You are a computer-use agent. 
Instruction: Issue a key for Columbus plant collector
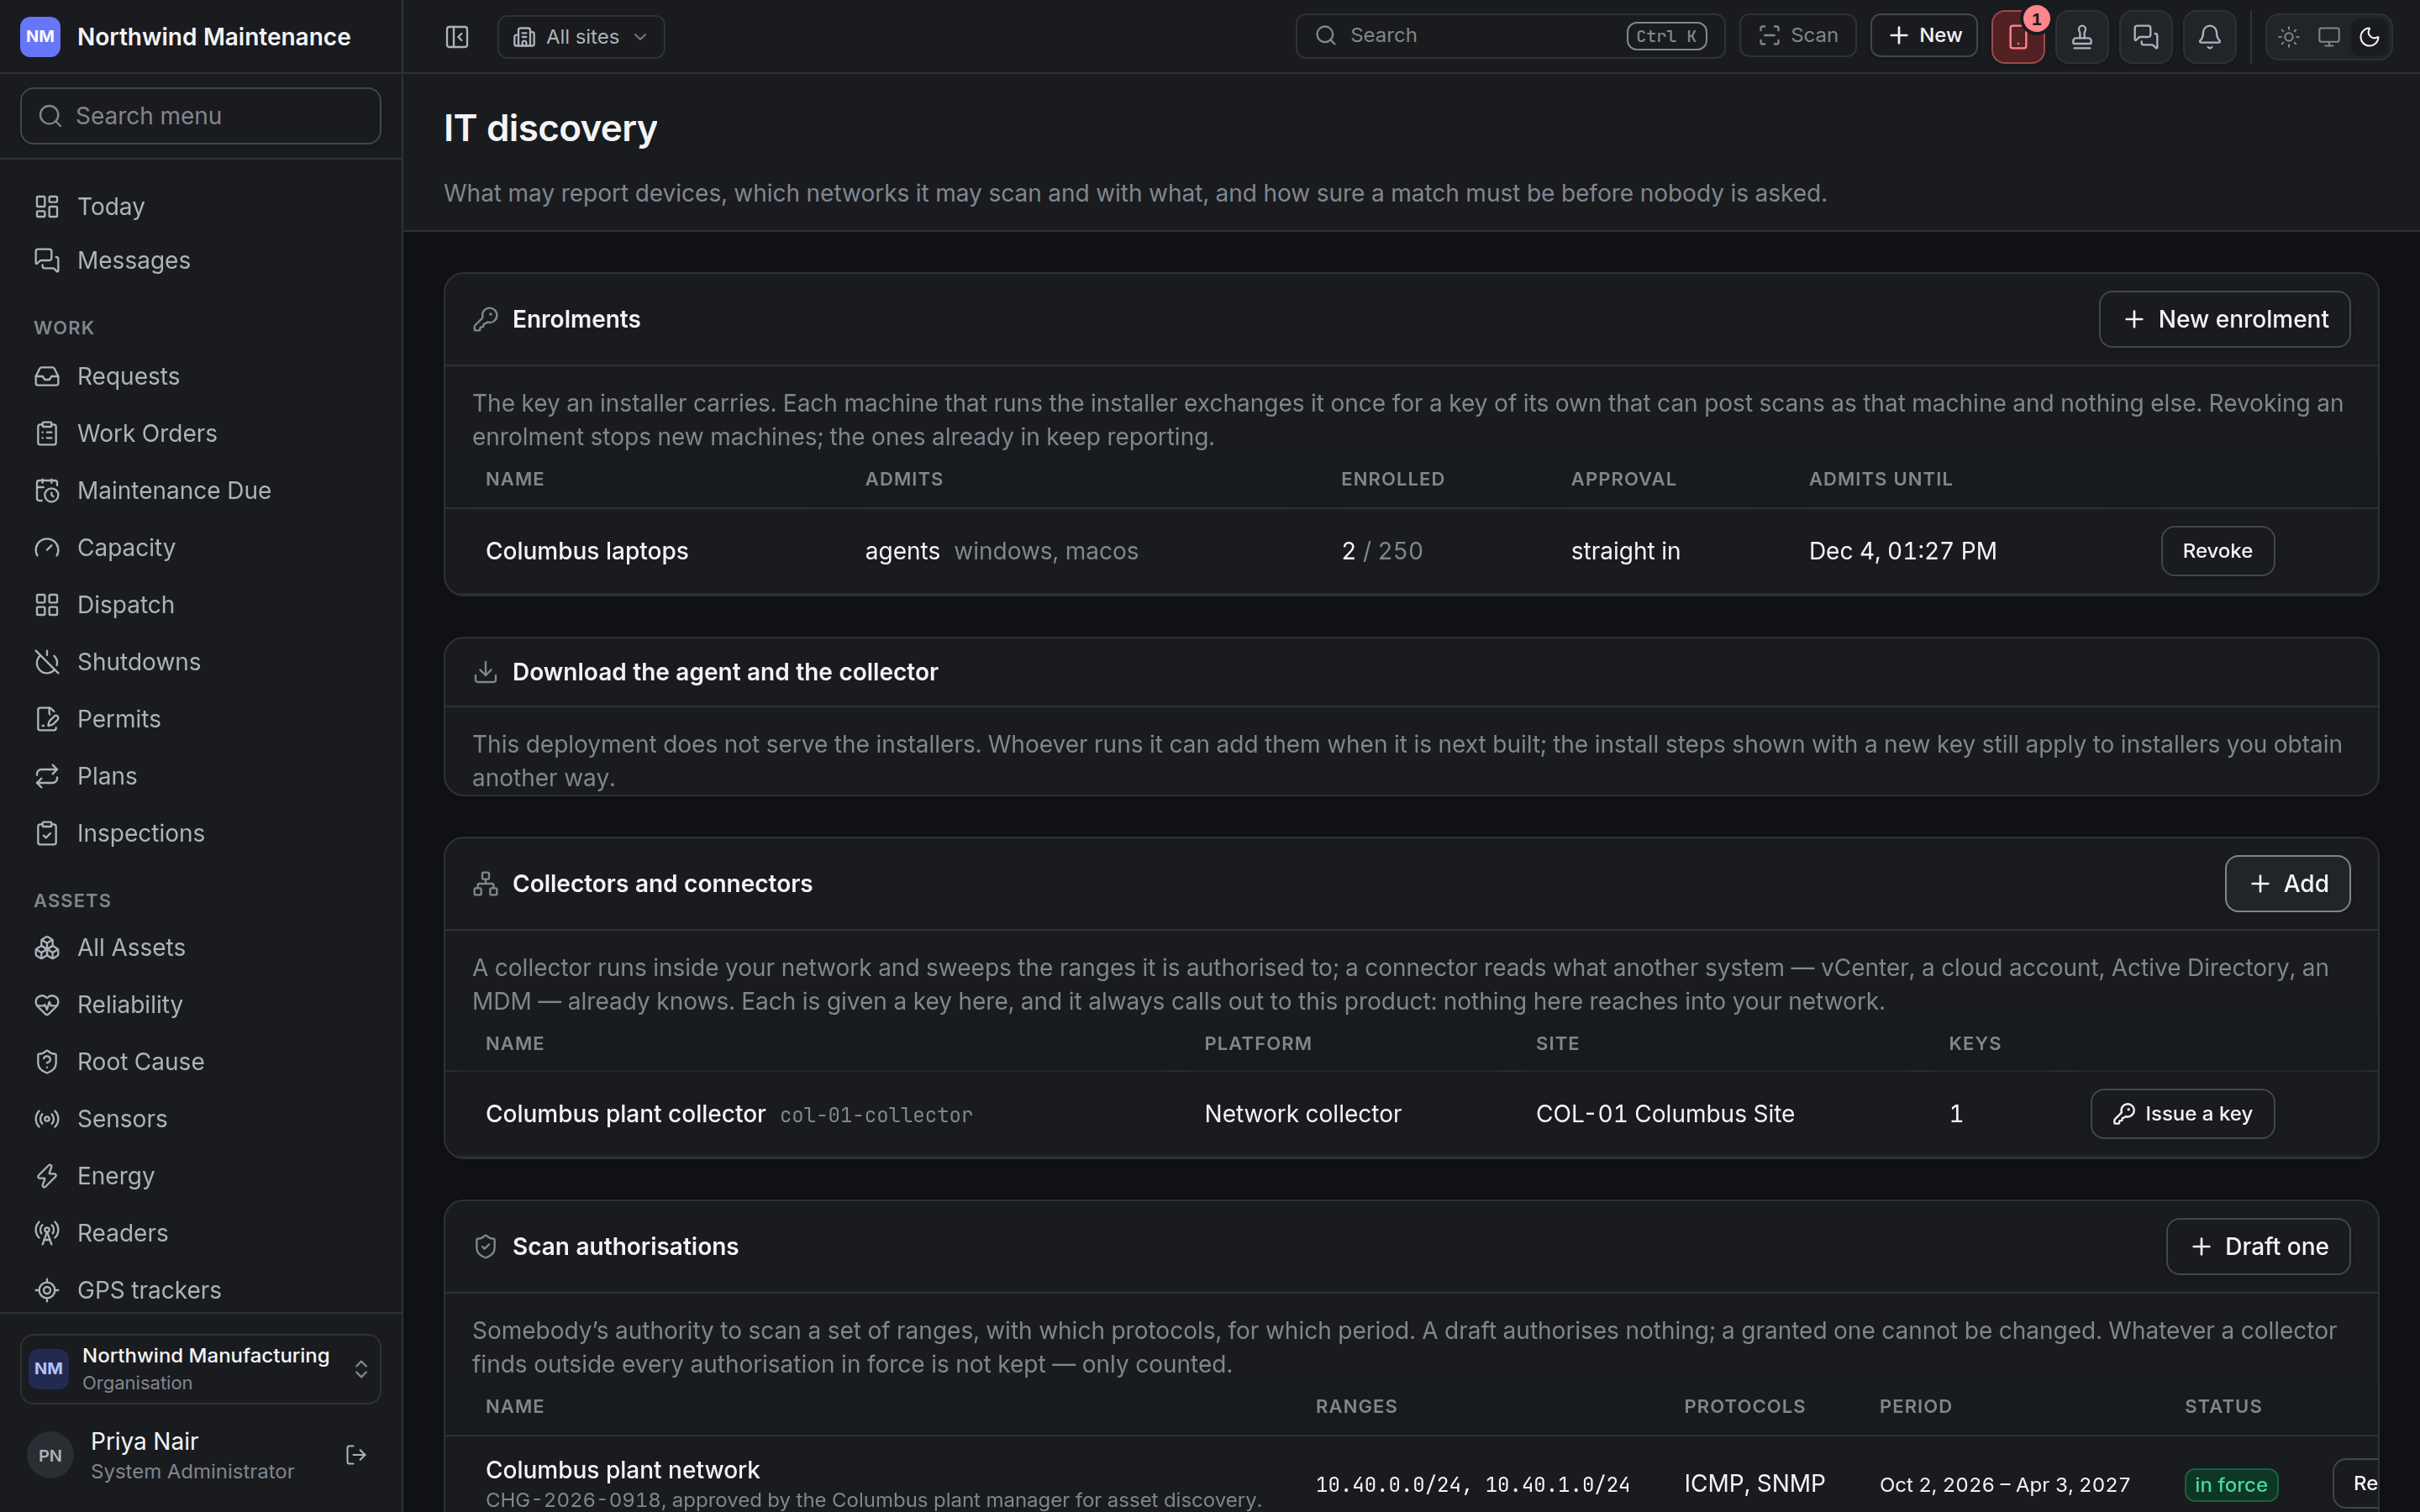tap(2182, 1114)
